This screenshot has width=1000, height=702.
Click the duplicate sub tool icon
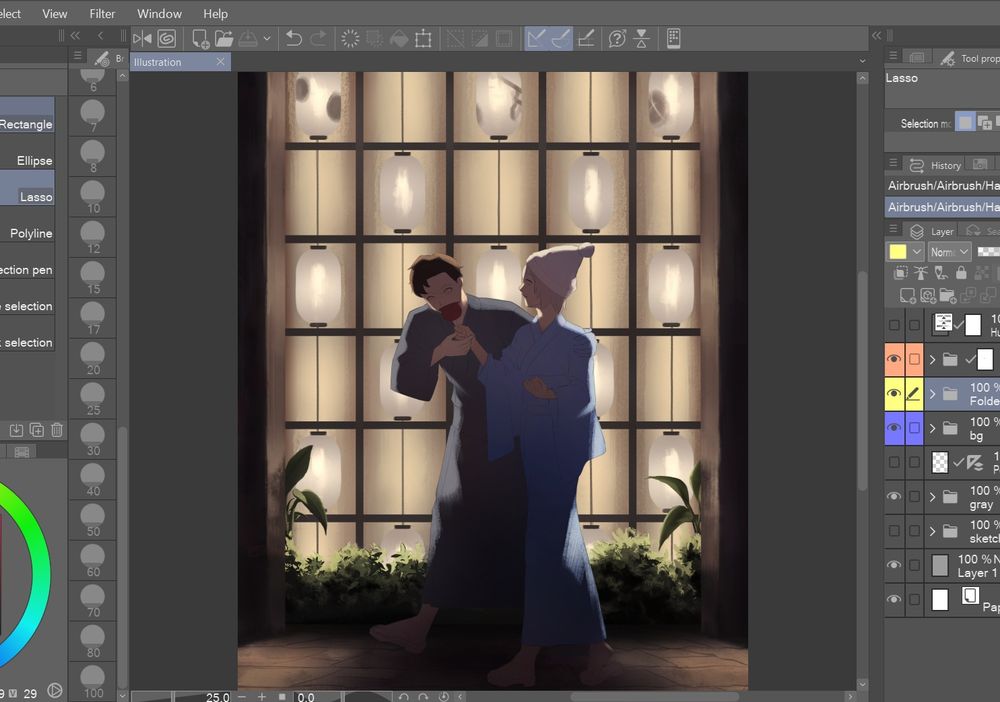(36, 430)
